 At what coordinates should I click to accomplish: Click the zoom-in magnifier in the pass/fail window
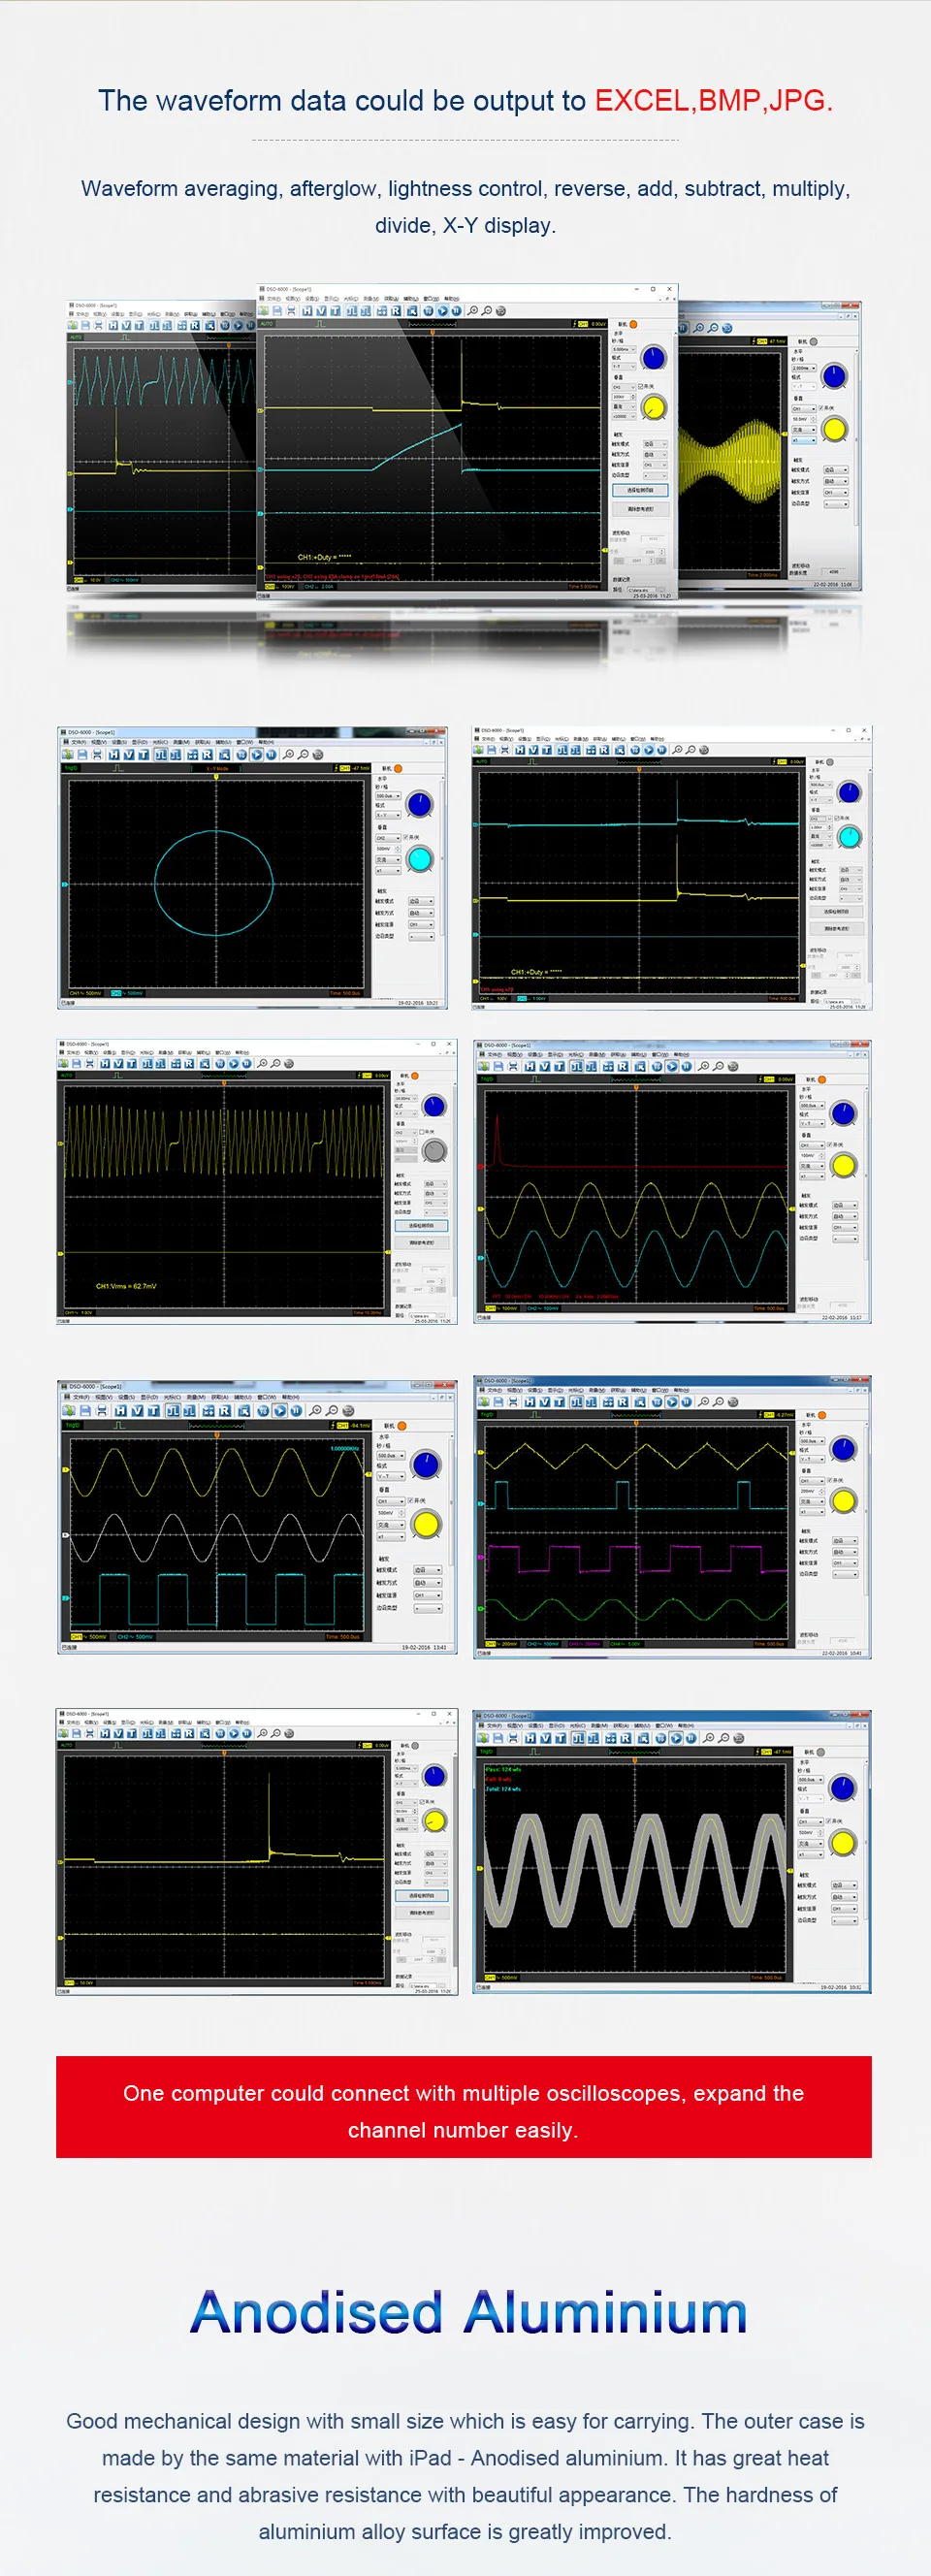[708, 1738]
